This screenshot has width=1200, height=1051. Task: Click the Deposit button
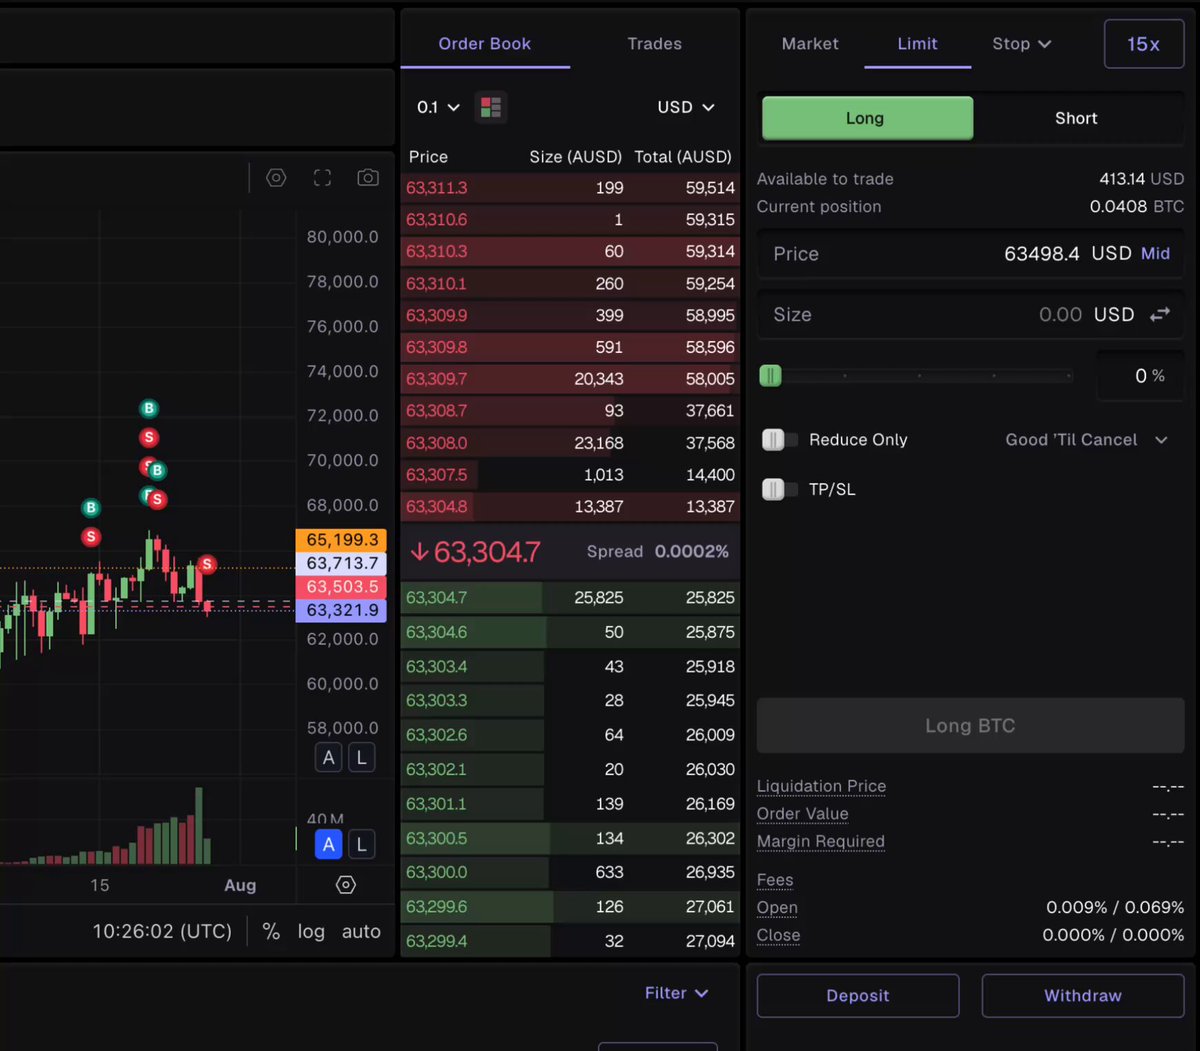(x=858, y=996)
